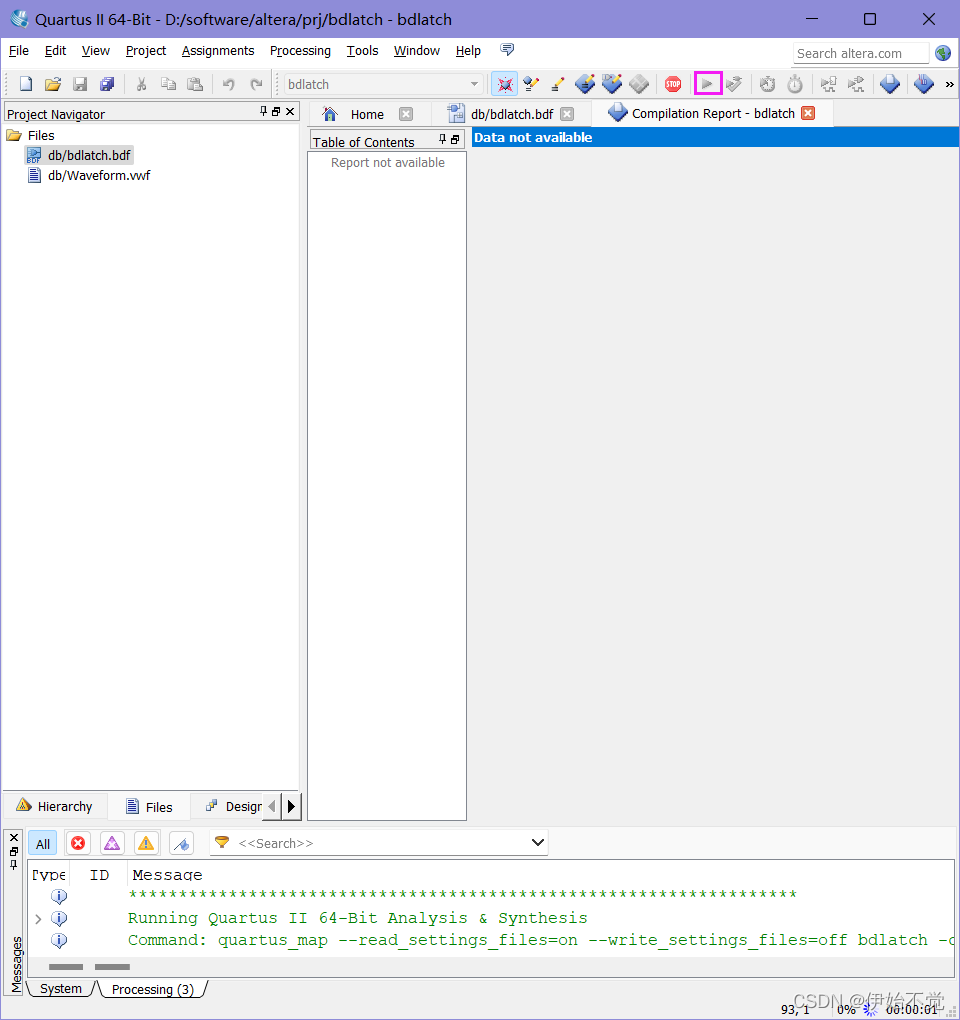The image size is (960, 1020).
Task: Open the bdlatch project dropdown
Action: (x=474, y=84)
